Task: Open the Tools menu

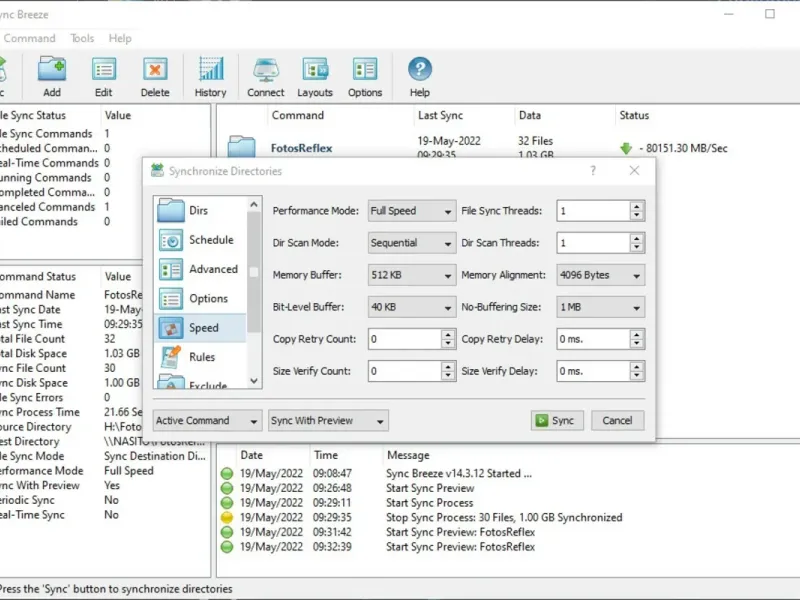Action: click(x=82, y=38)
